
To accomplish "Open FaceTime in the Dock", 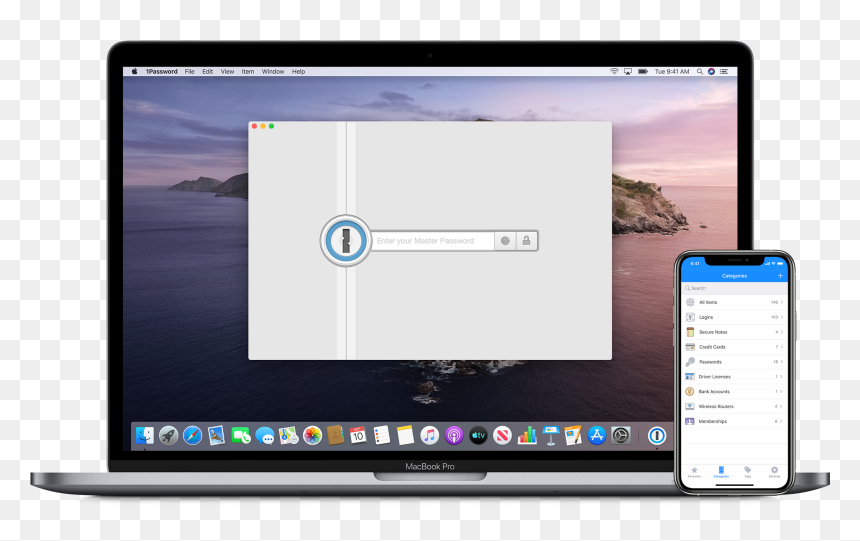I will coord(240,436).
